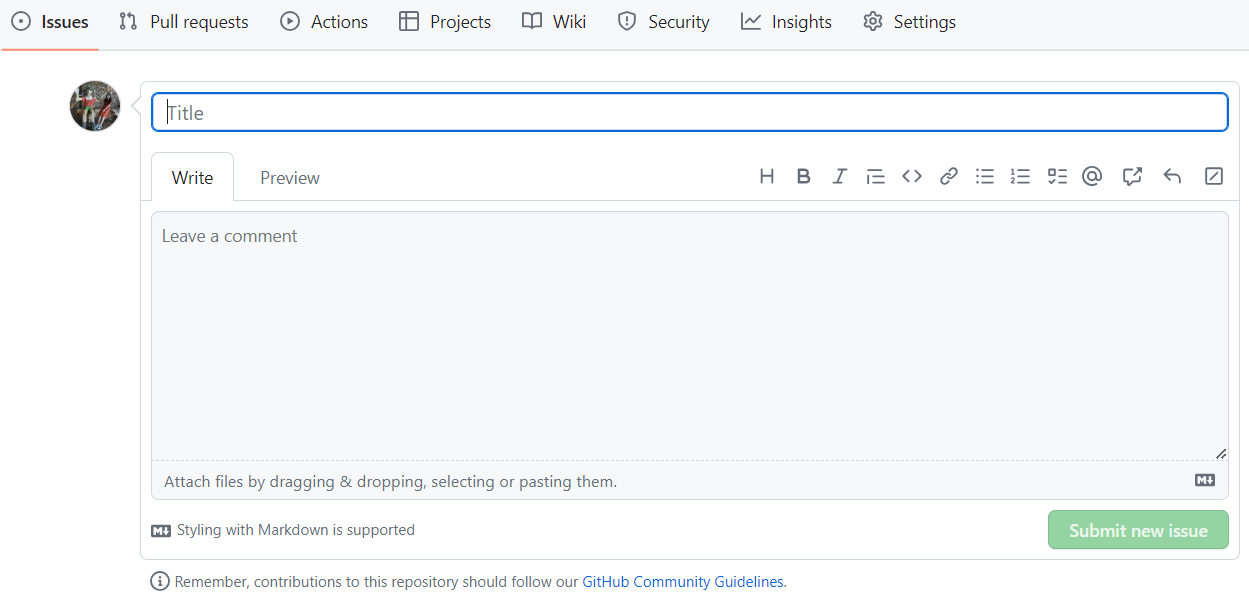Go to the Actions tab

pos(324,22)
